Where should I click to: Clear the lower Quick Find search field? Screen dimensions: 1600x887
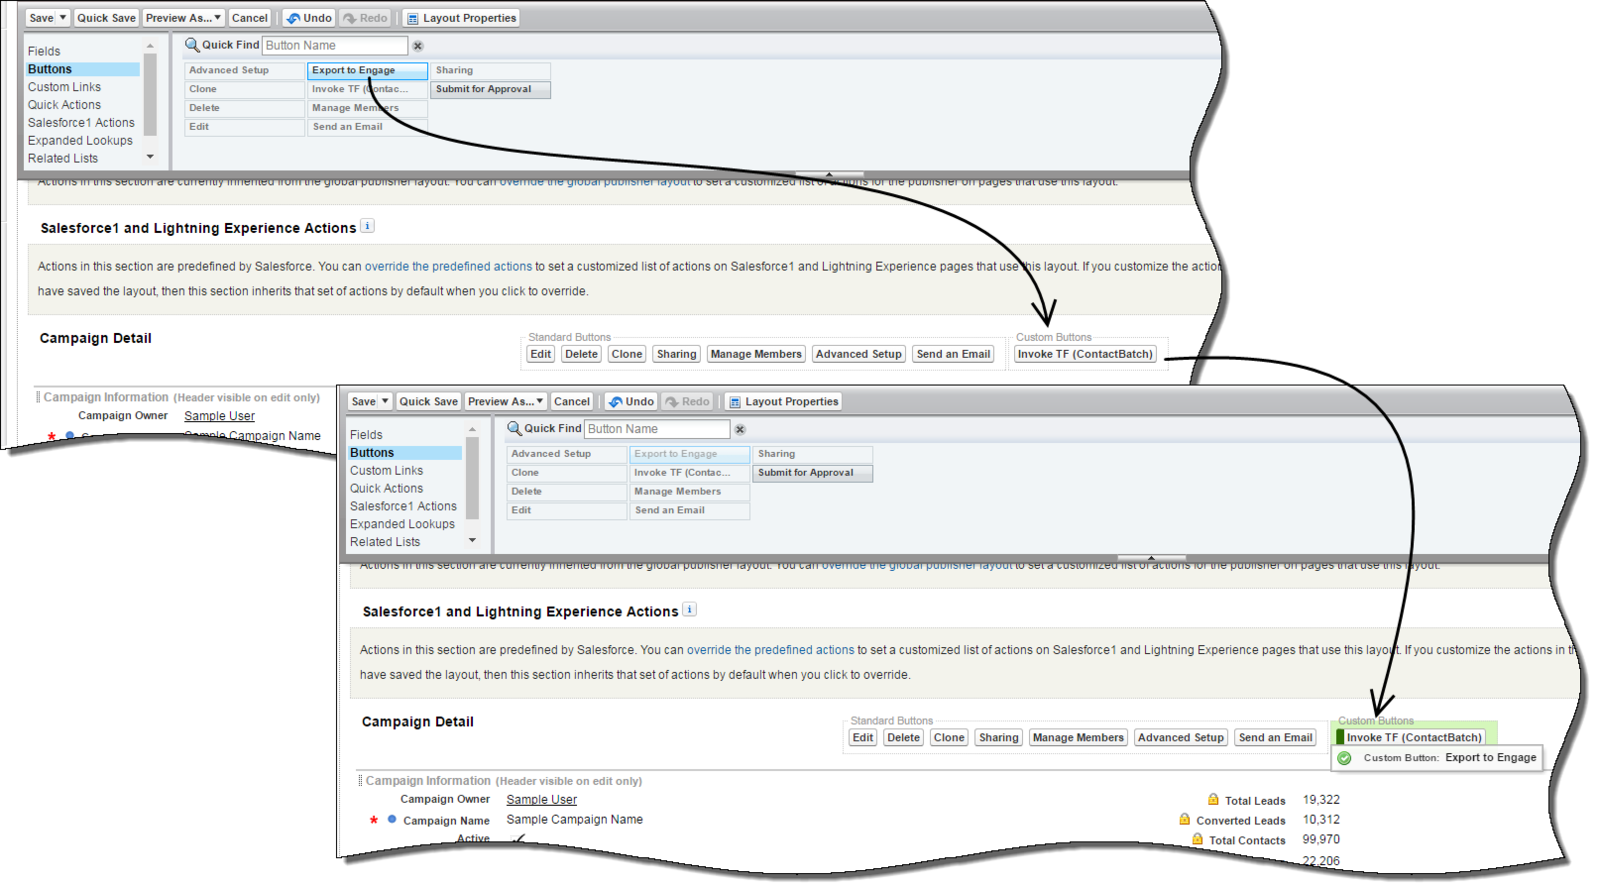tap(740, 430)
